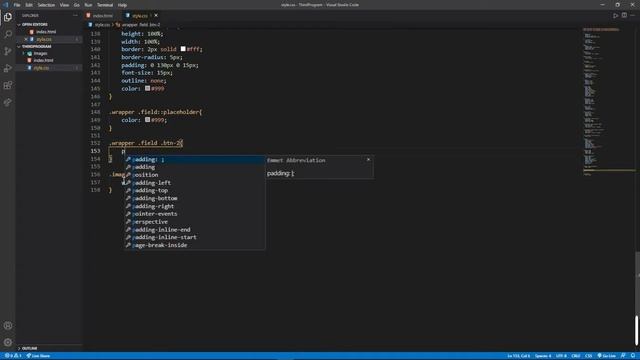The image size is (640, 360).
Task: Choose the 'page-break-inside' suggestion
Action: [x=195, y=245]
